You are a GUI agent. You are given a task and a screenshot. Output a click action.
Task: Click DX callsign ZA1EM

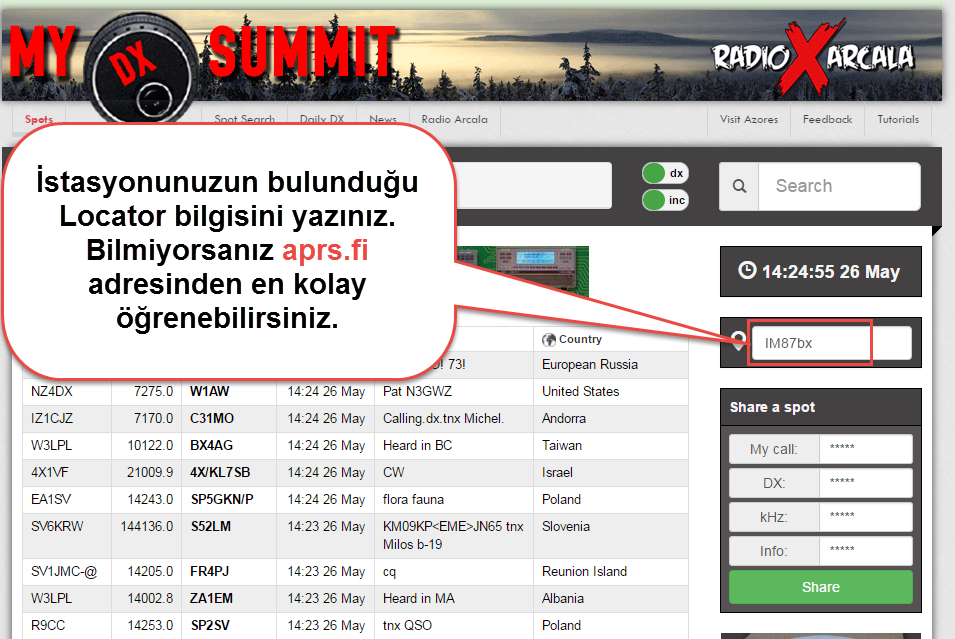coord(211,598)
